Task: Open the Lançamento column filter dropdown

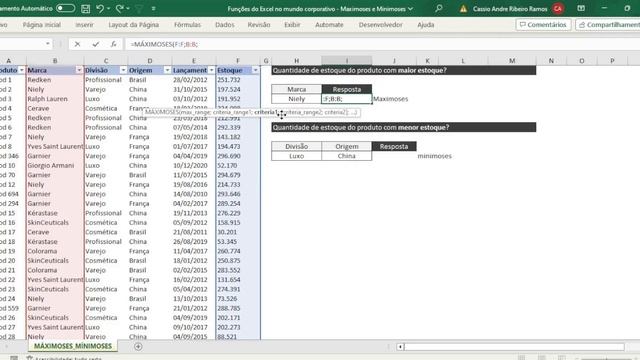Action: click(211, 71)
